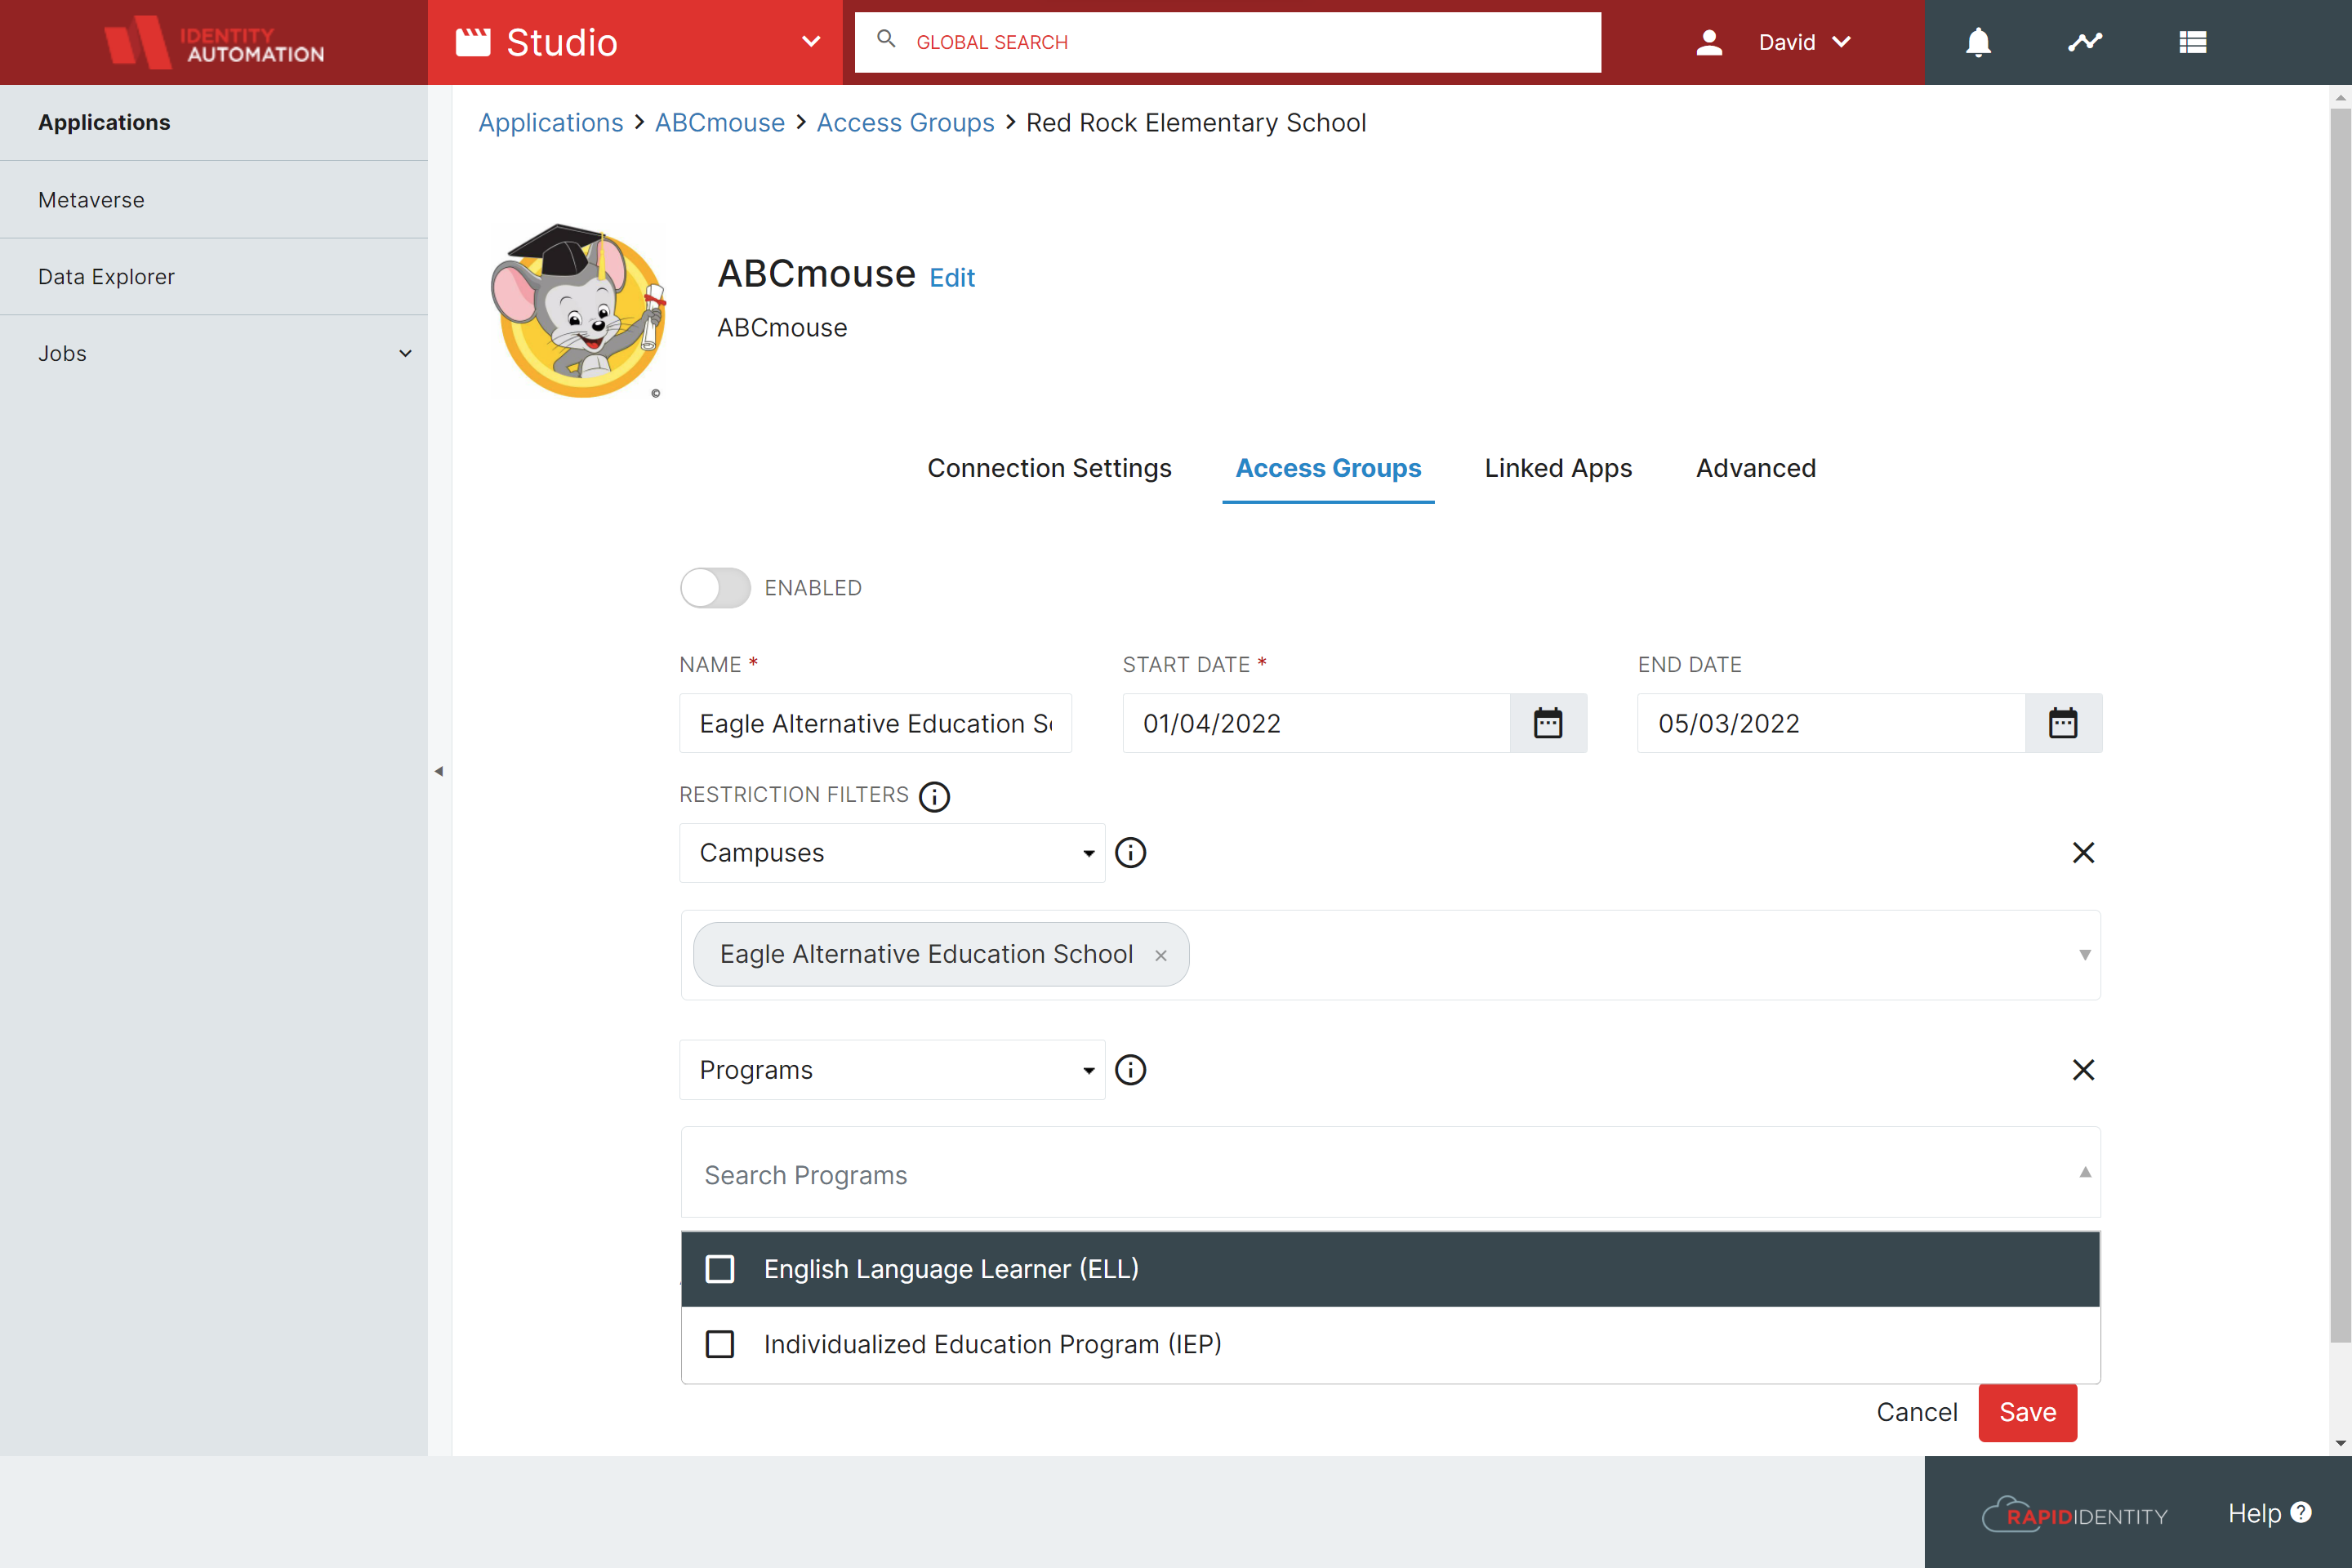This screenshot has width=2352, height=1568.
Task: Open the list view icon in header
Action: pyautogui.click(x=2192, y=42)
